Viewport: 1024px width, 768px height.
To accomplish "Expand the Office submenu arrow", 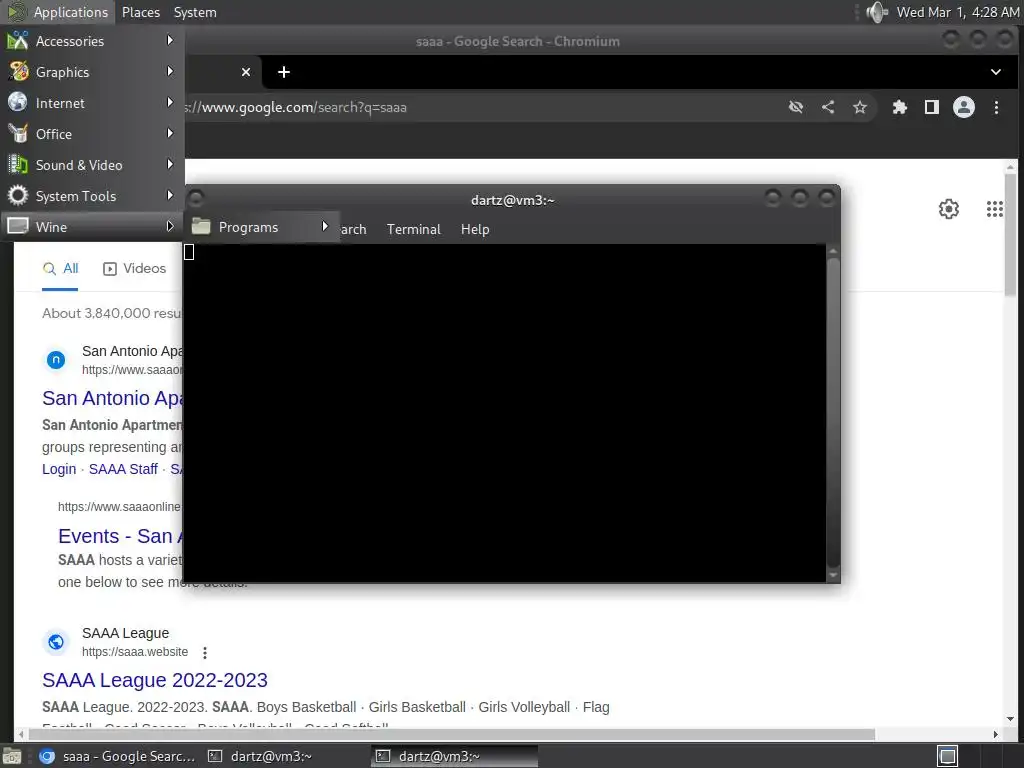I will (x=170, y=133).
